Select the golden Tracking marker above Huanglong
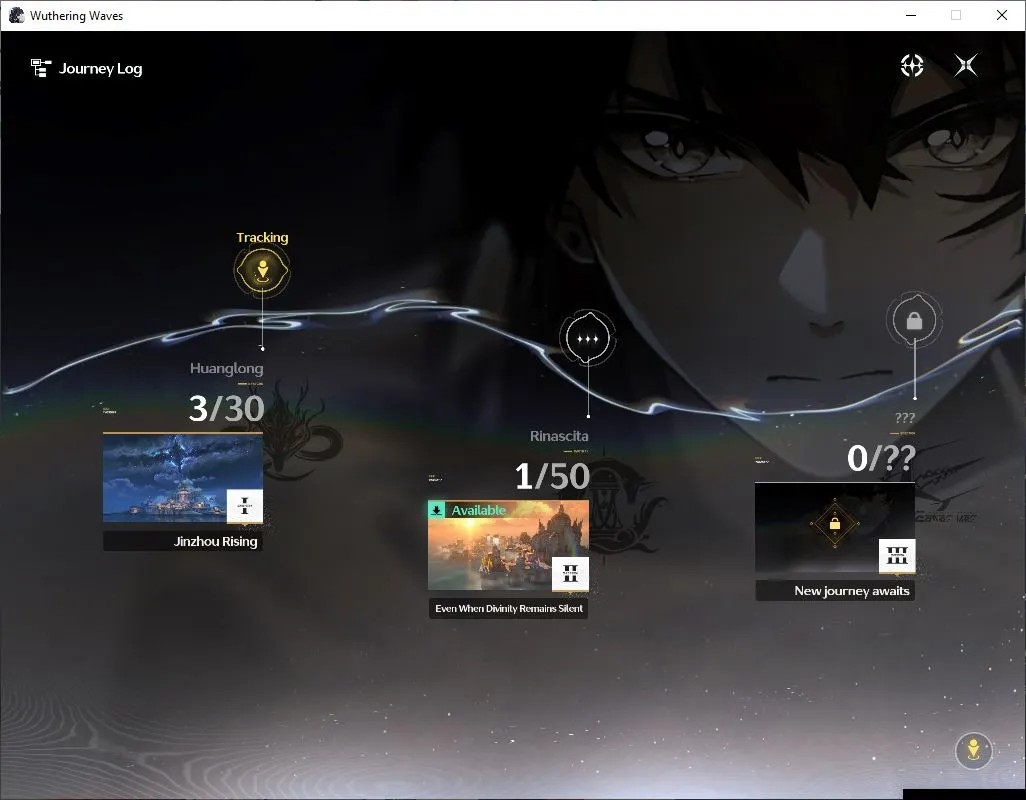The width and height of the screenshot is (1026, 800). click(x=262, y=270)
